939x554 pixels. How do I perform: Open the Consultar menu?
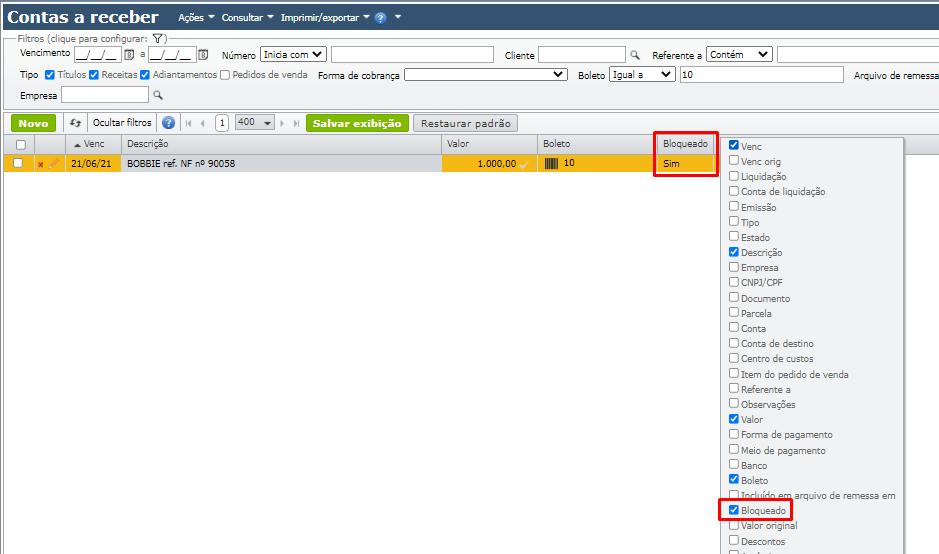coord(247,18)
